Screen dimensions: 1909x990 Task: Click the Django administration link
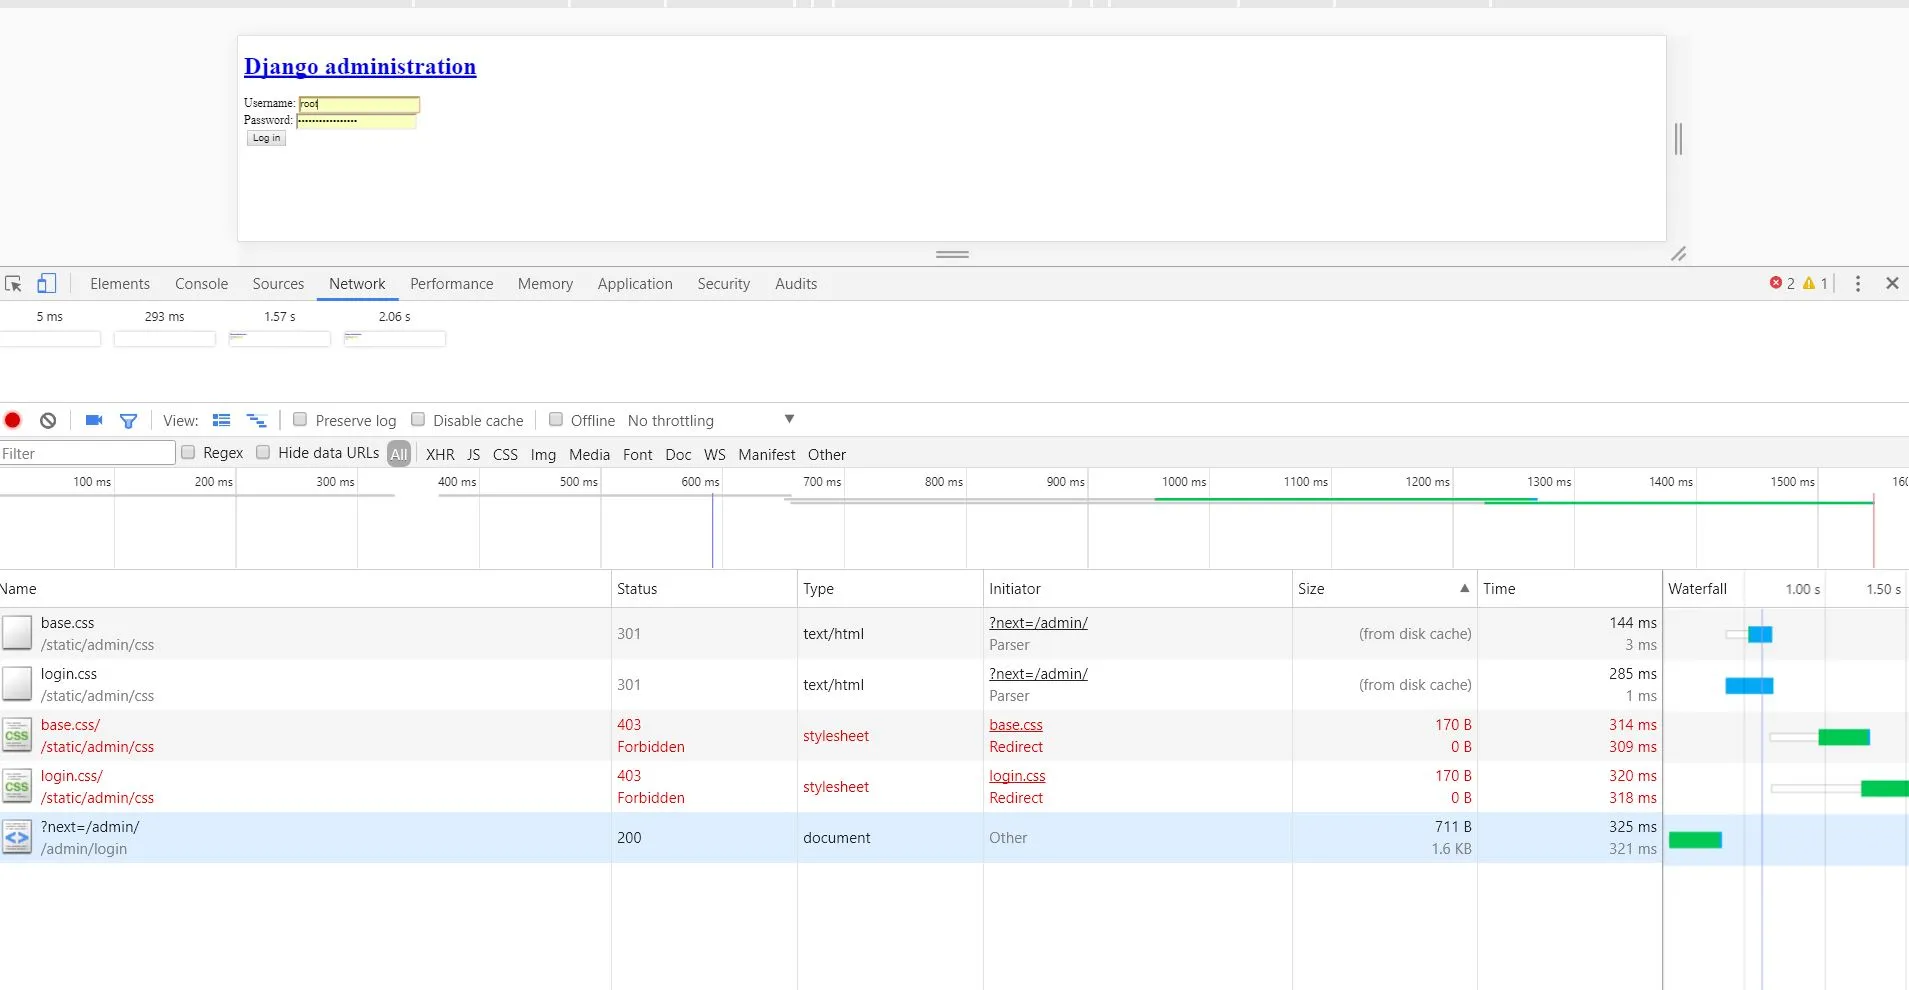click(x=360, y=67)
